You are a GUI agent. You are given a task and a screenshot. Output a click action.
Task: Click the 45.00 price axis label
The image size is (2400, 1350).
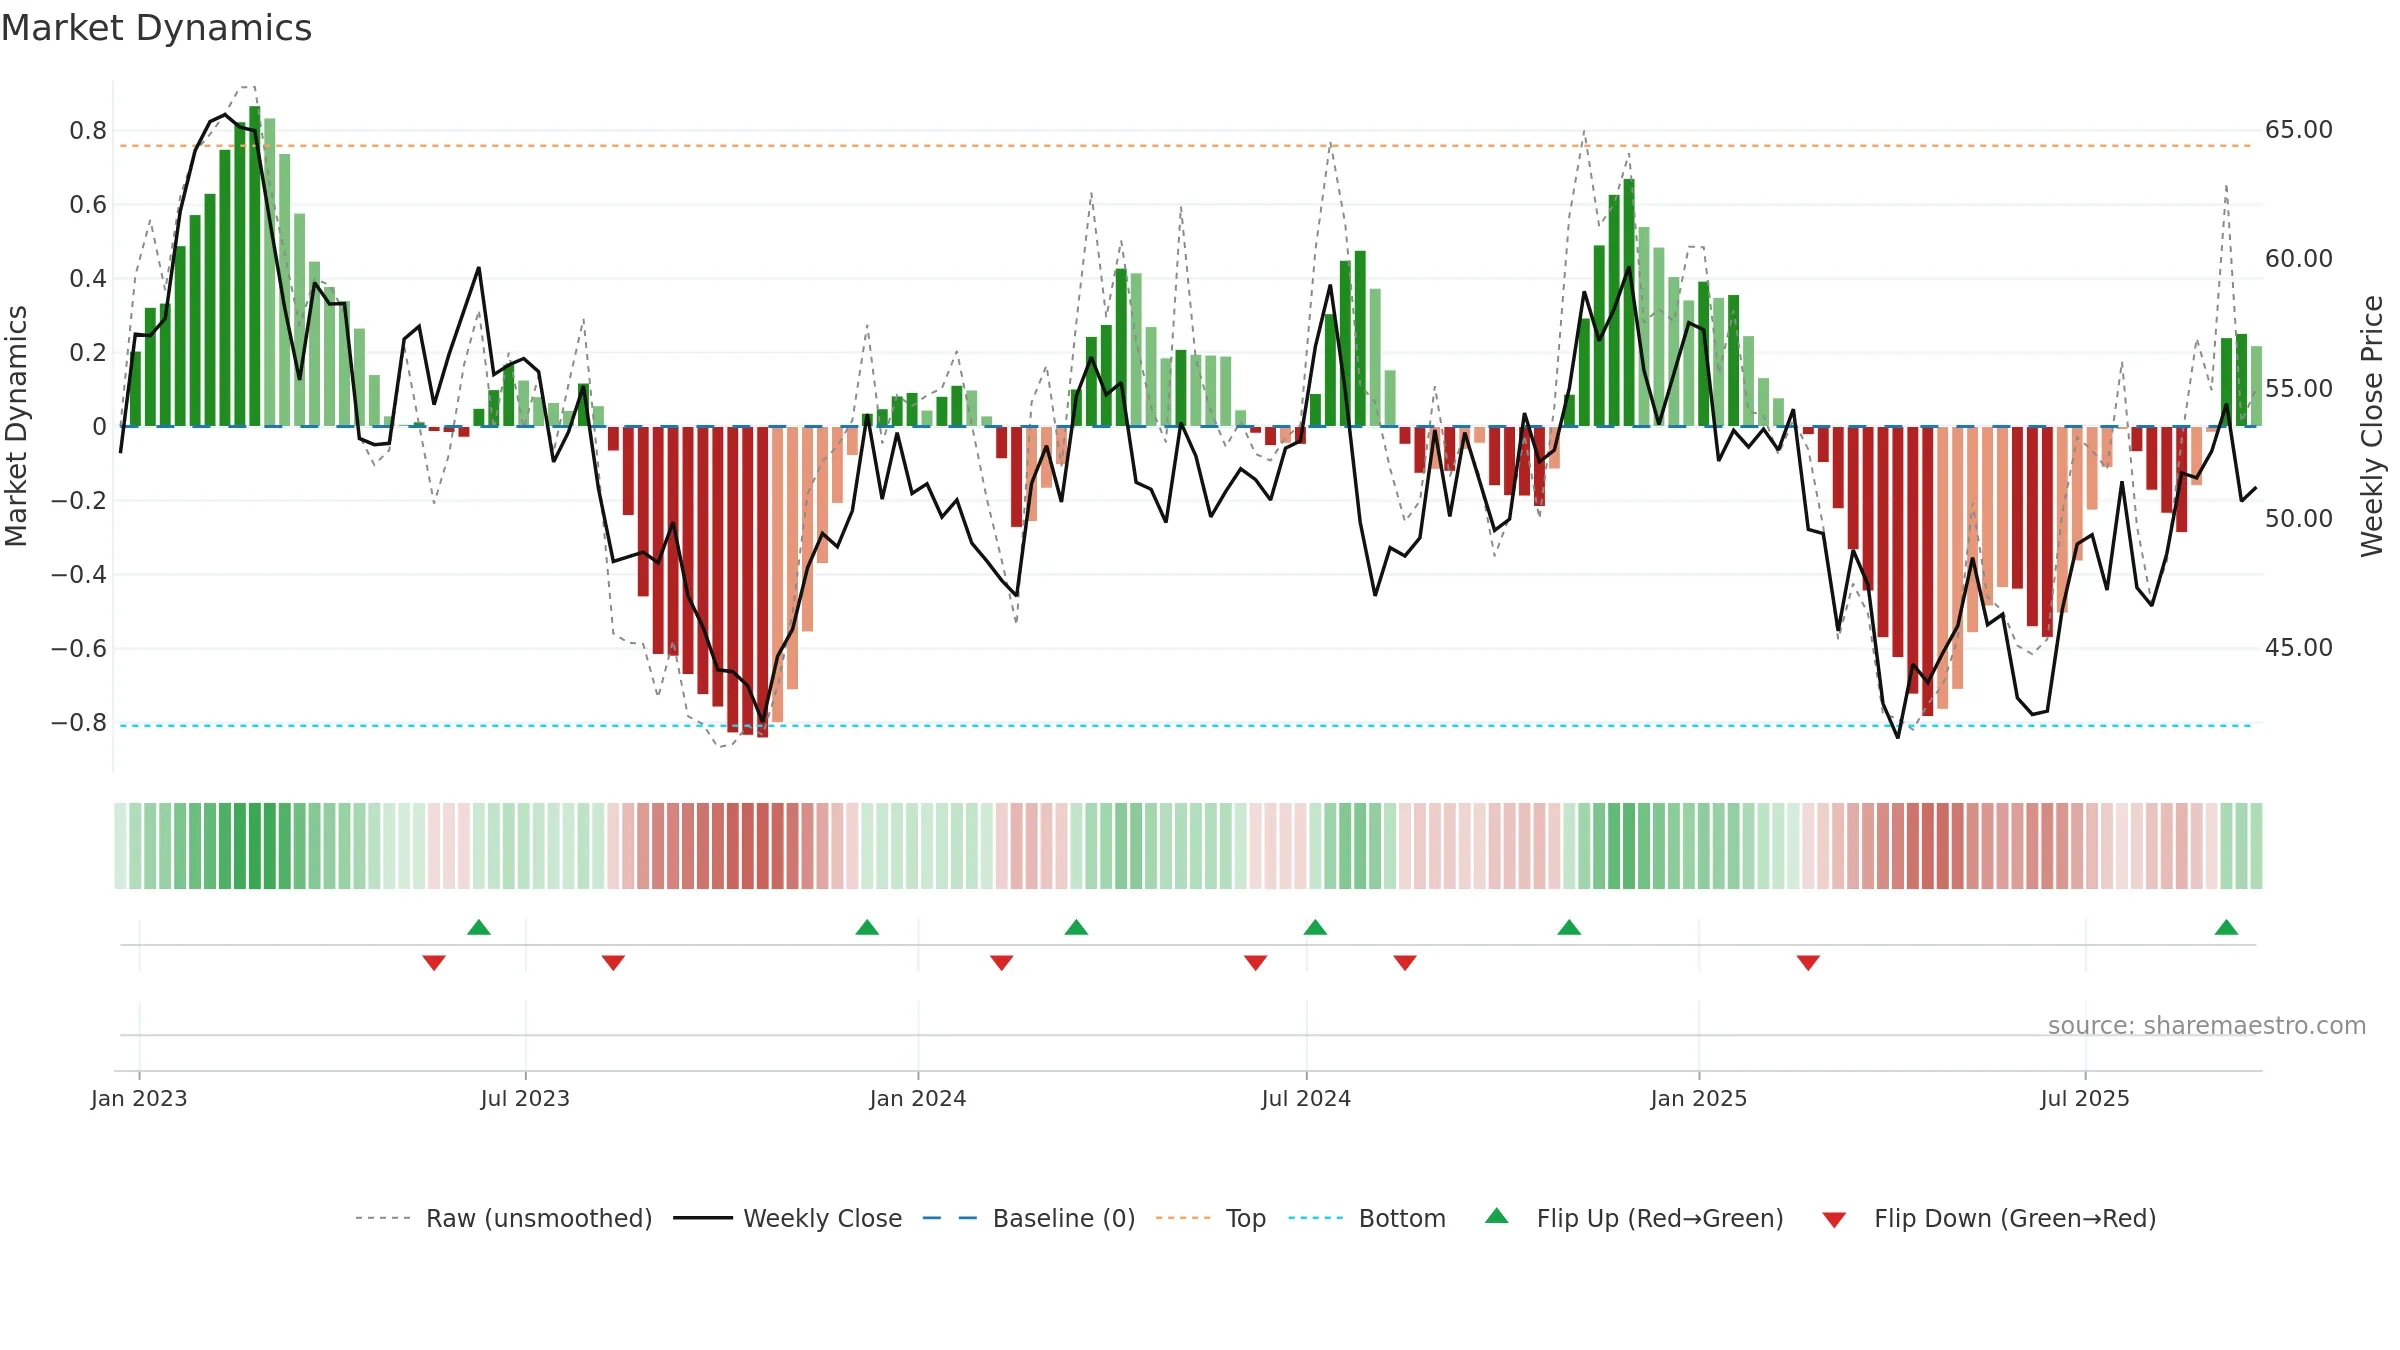tap(2299, 648)
